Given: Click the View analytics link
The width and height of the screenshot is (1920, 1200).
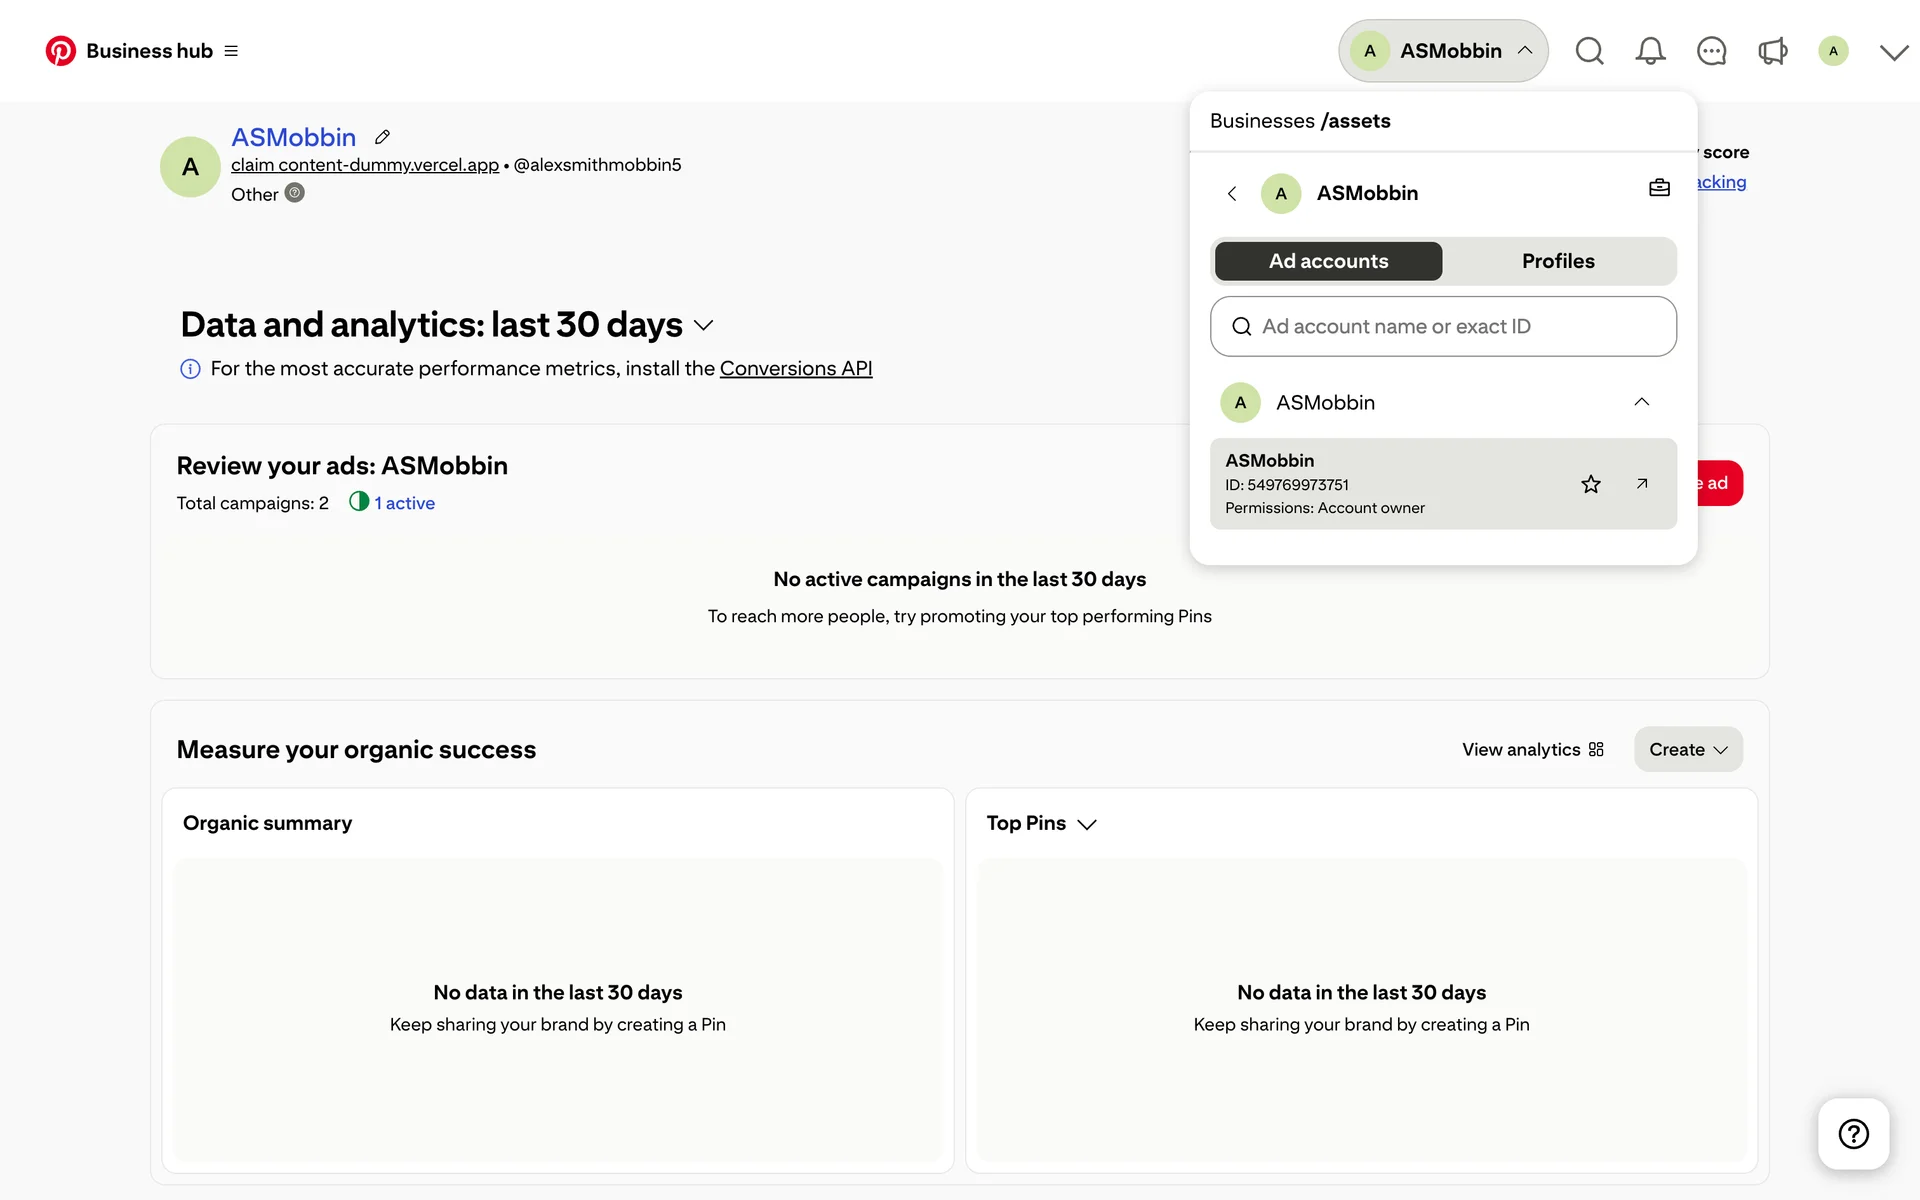Looking at the screenshot, I should click(1532, 749).
